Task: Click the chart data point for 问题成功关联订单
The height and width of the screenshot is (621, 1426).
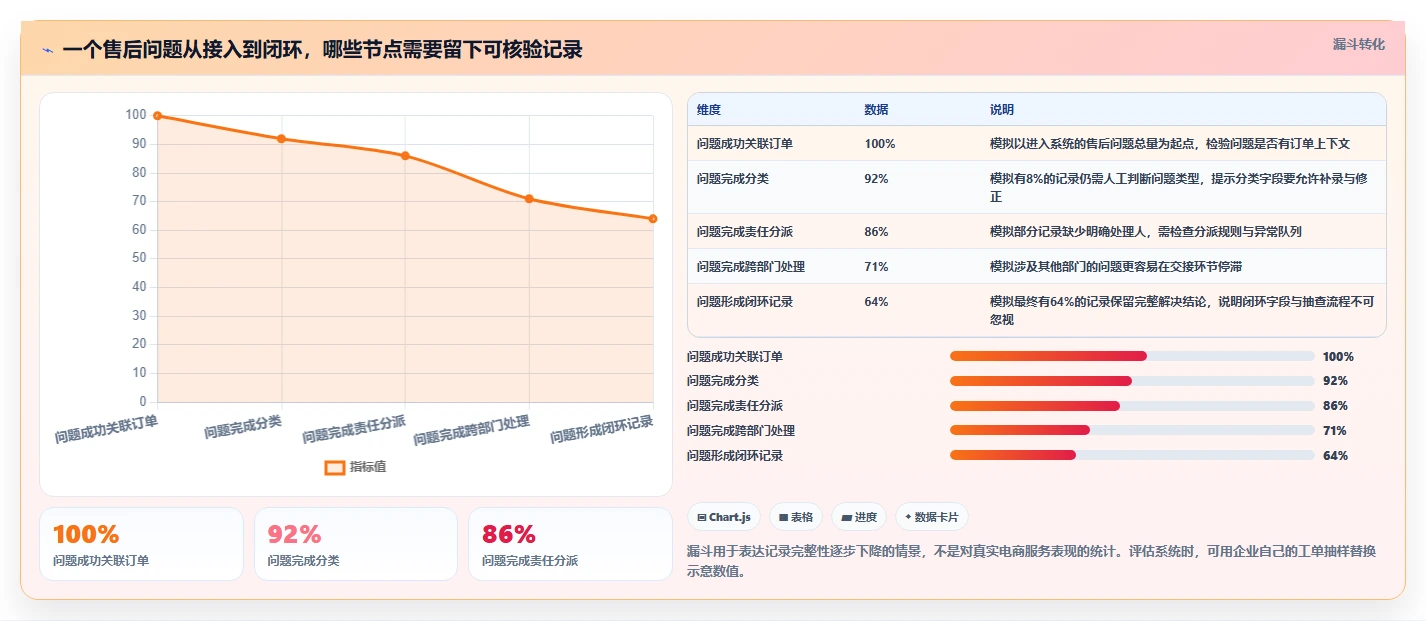Action: (157, 116)
